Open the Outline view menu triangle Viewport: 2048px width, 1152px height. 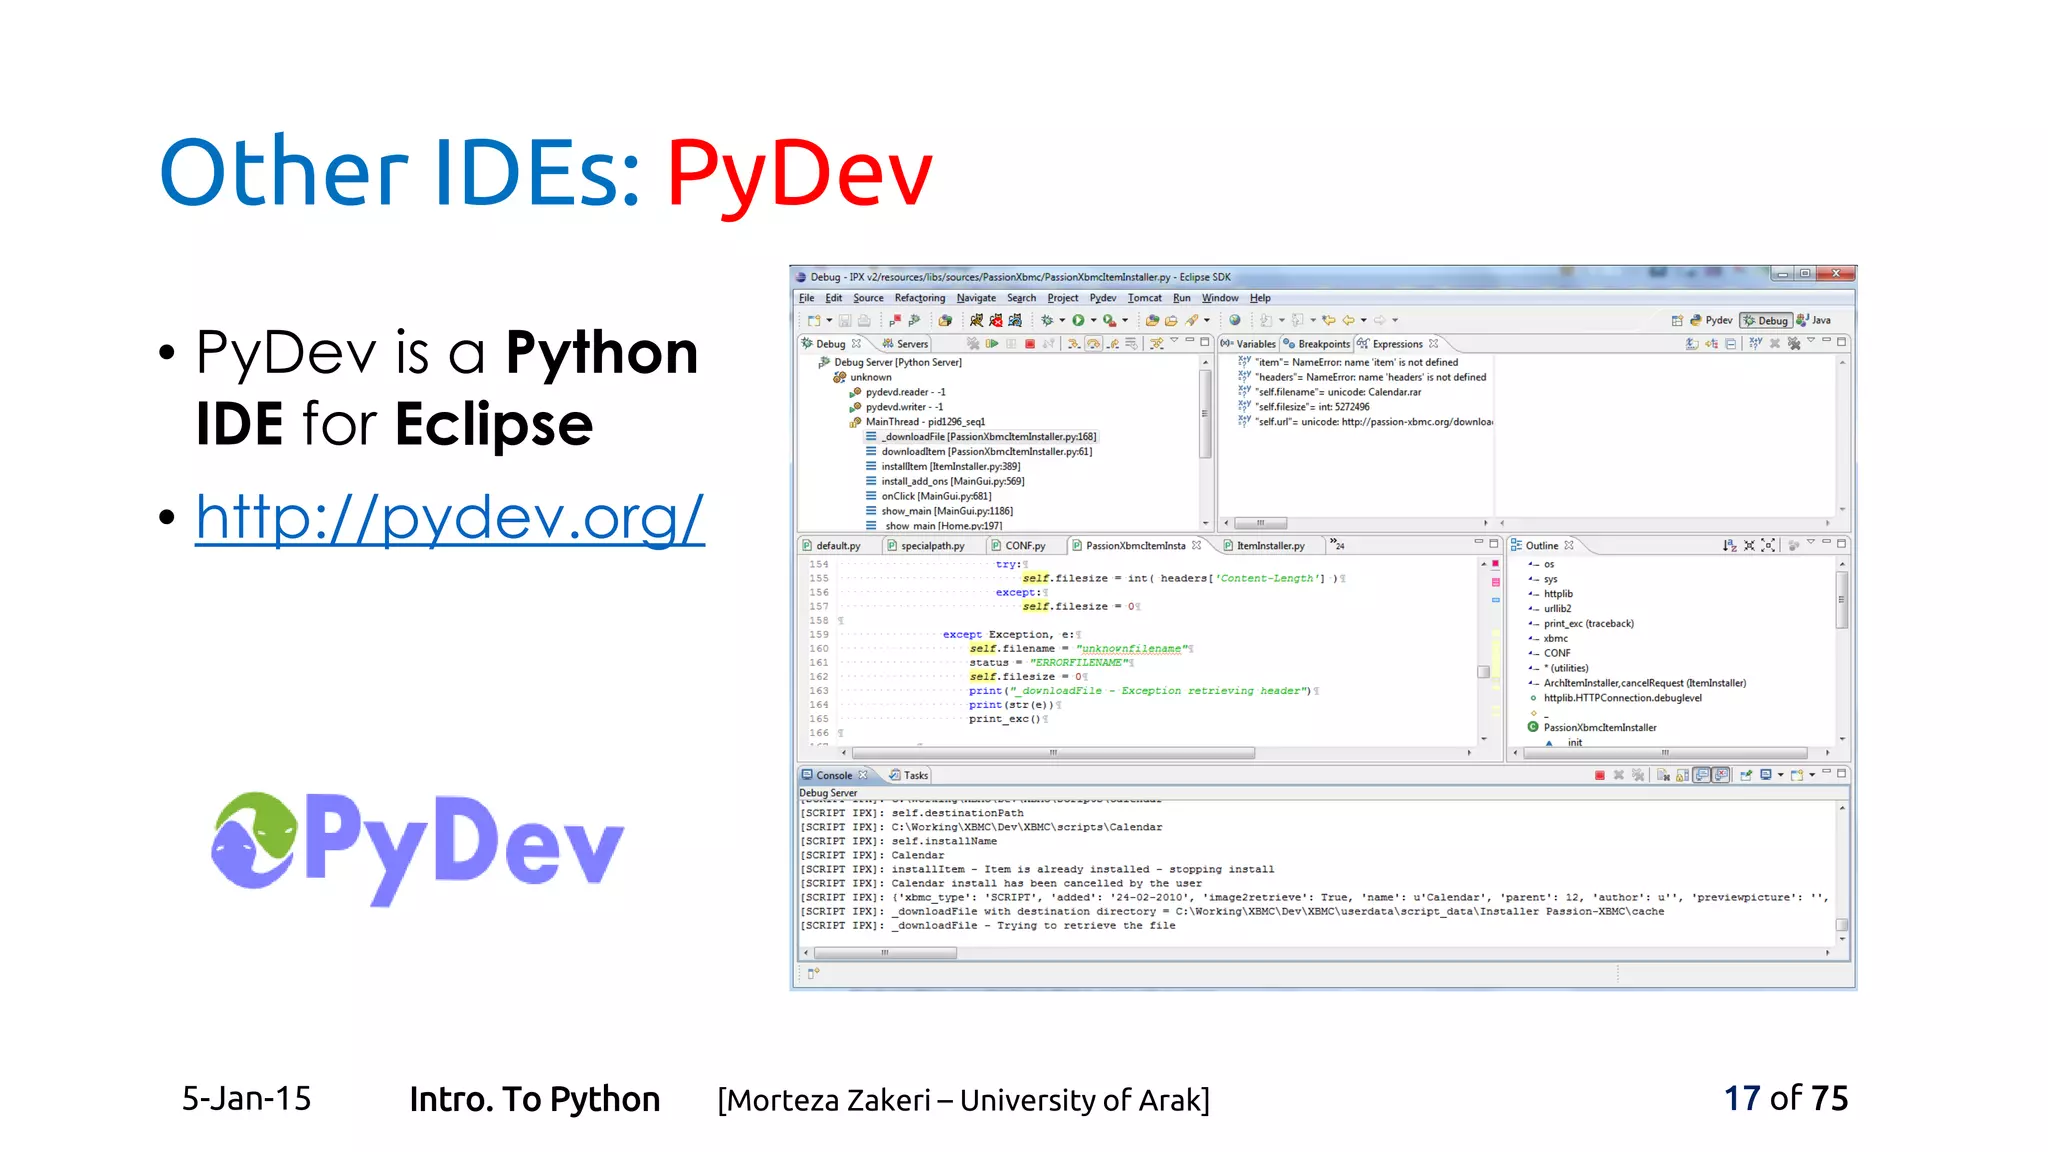1811,542
